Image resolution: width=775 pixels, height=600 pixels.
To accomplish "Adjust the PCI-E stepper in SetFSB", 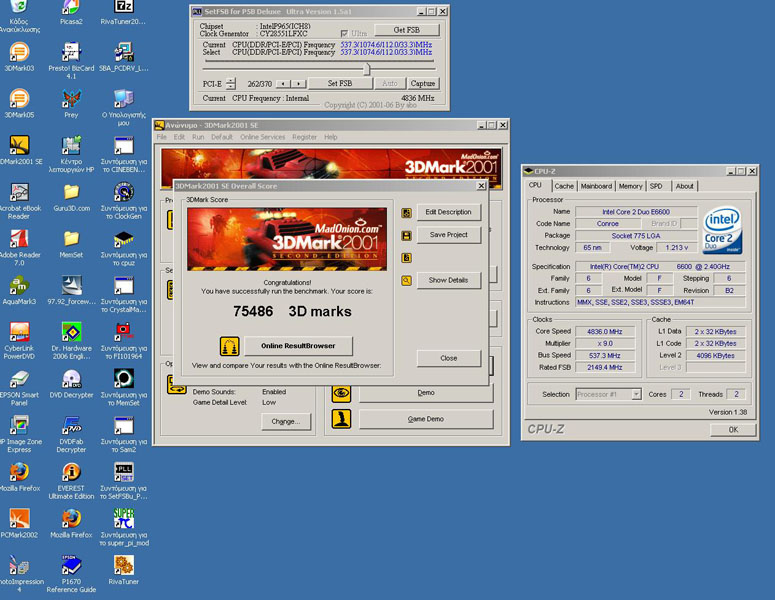I will [x=231, y=84].
